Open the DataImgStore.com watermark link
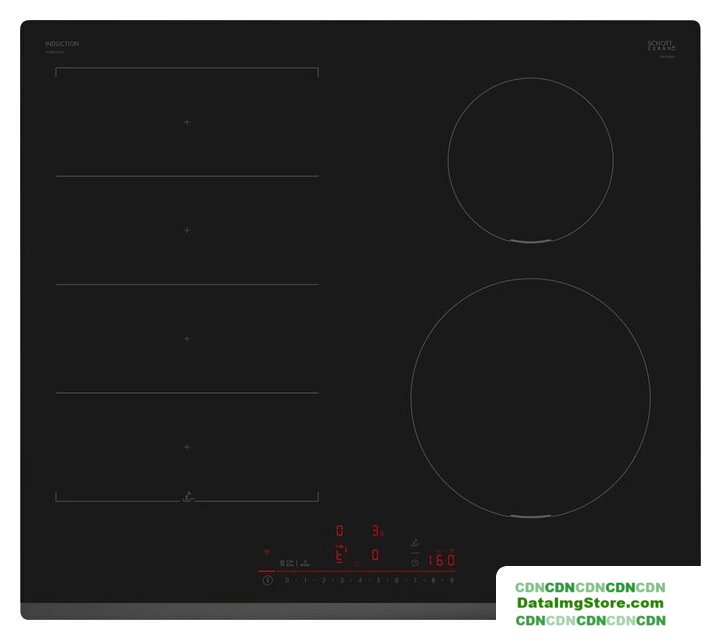The width and height of the screenshot is (721, 640). pos(590,603)
